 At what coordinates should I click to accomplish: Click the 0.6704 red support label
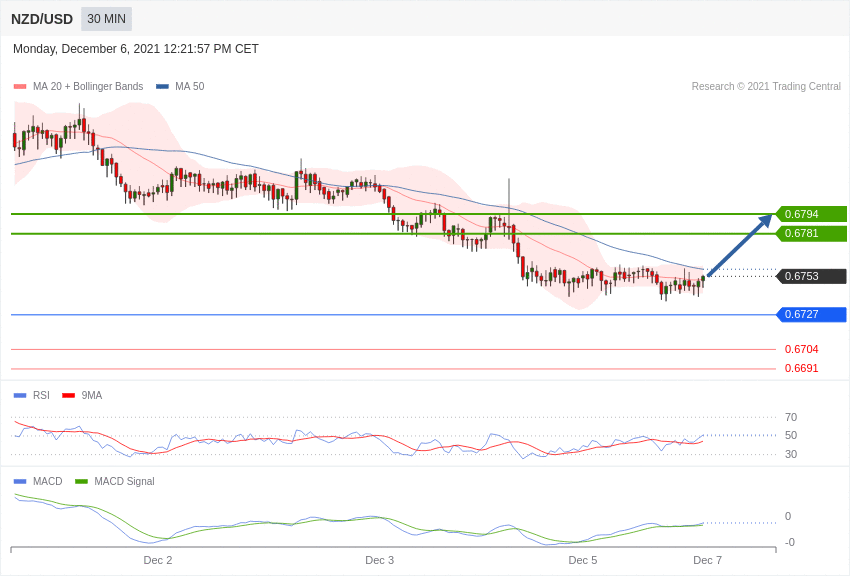coord(801,350)
